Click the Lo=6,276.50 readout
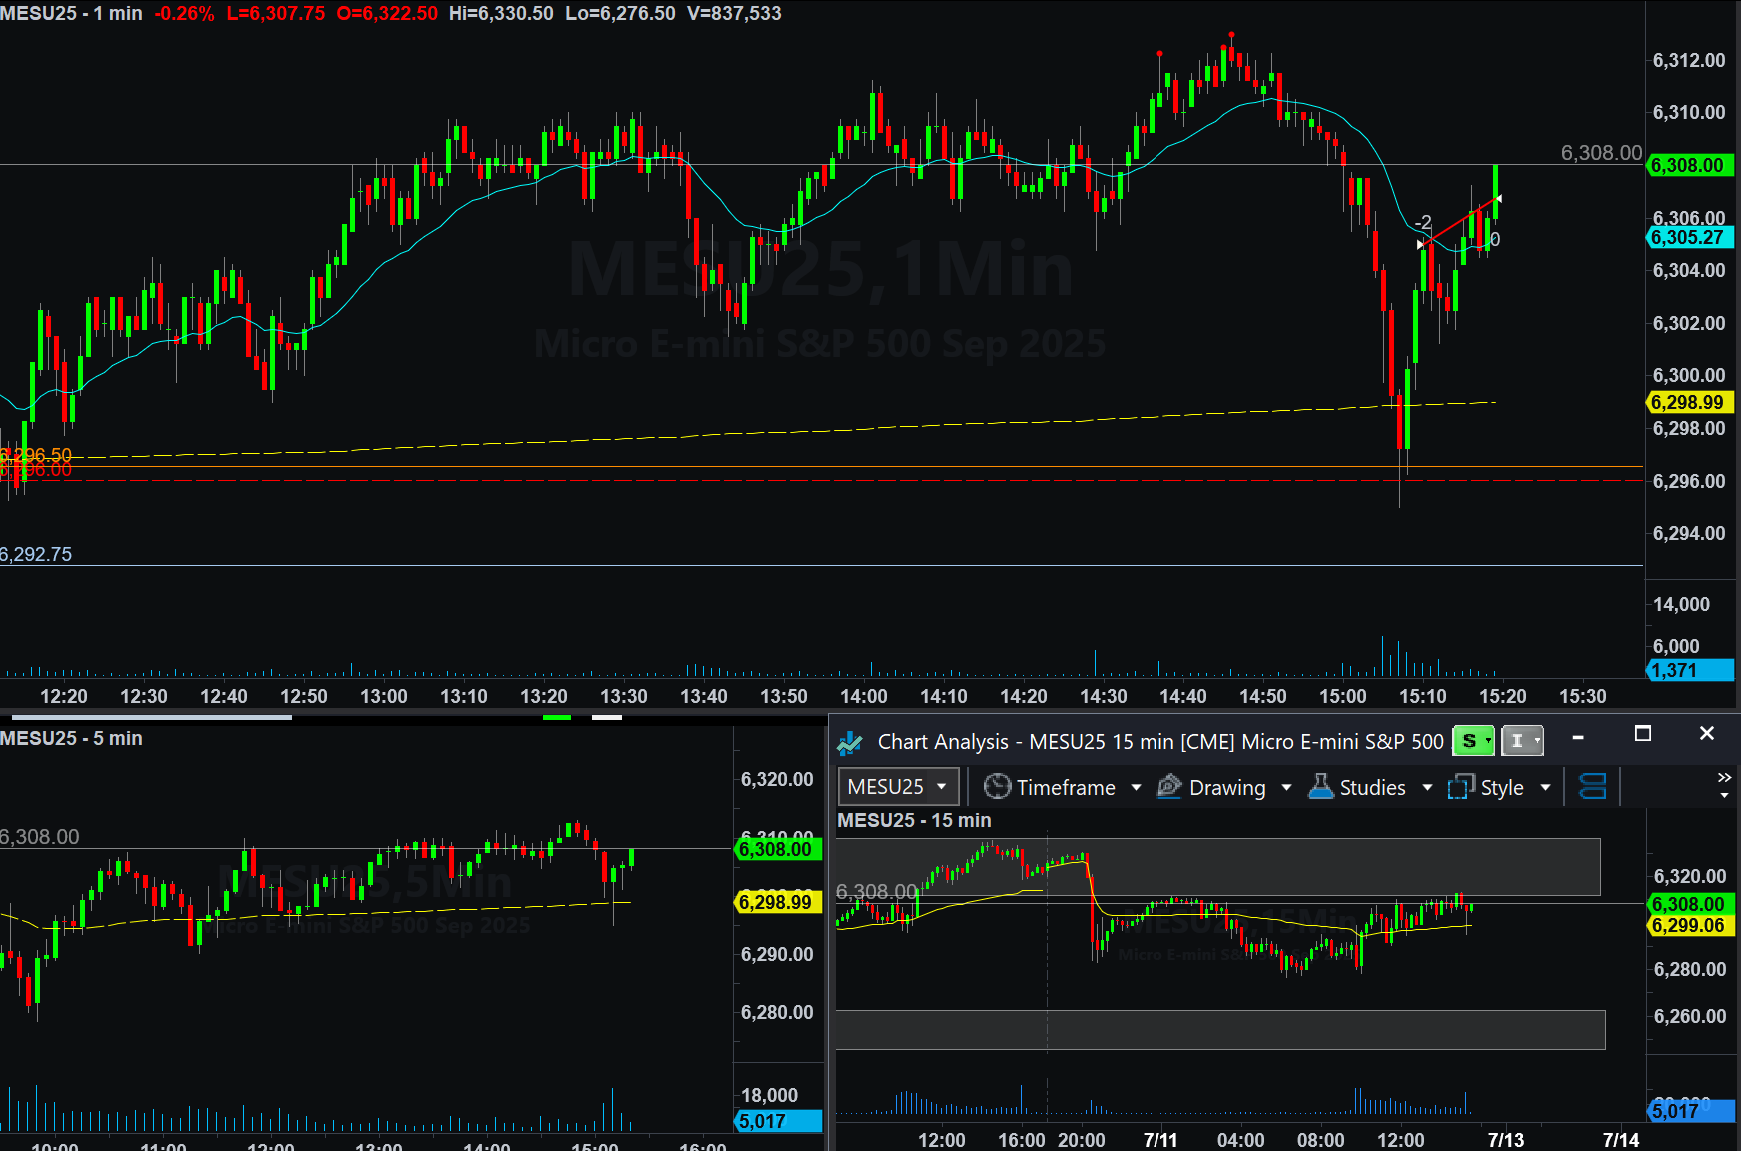The image size is (1741, 1151). (620, 13)
